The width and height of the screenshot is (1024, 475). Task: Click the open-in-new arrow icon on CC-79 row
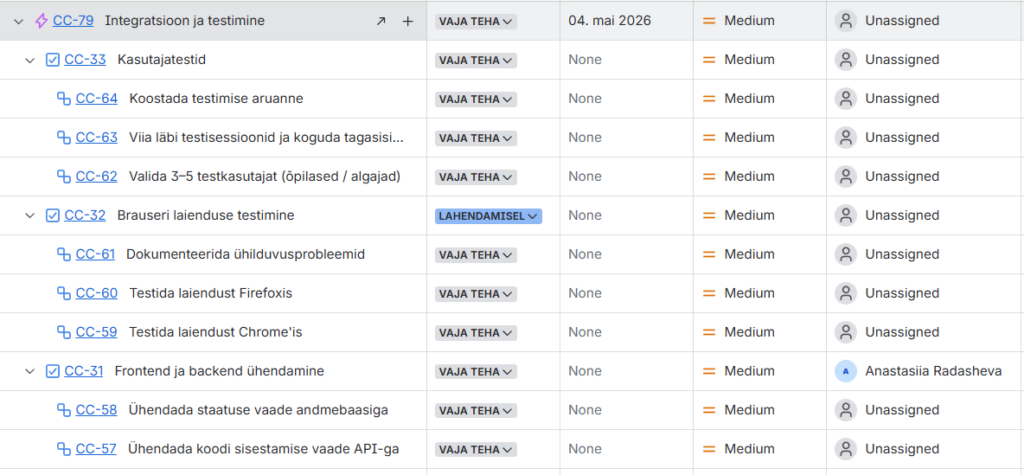point(381,21)
